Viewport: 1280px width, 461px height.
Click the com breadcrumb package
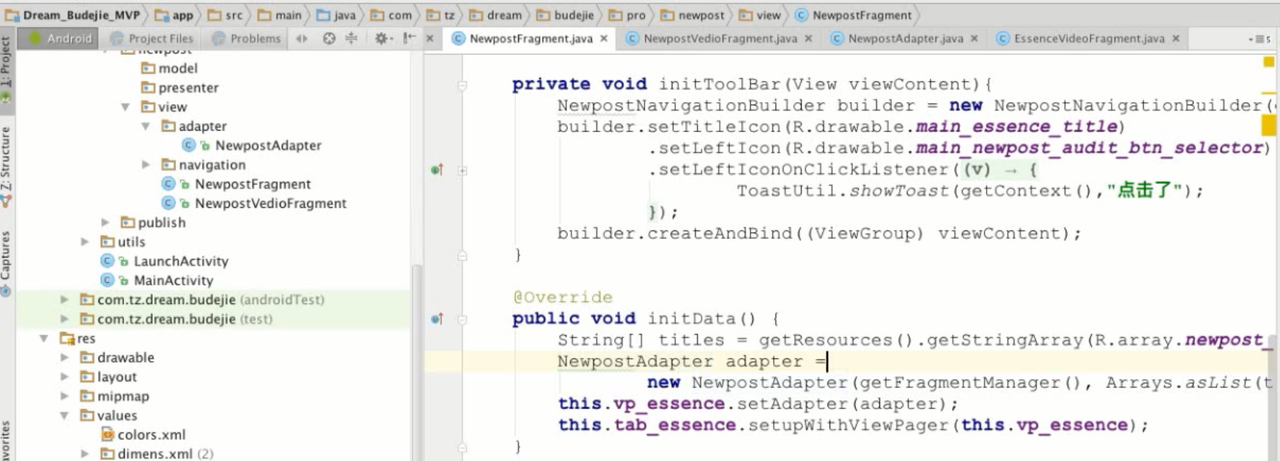389,15
